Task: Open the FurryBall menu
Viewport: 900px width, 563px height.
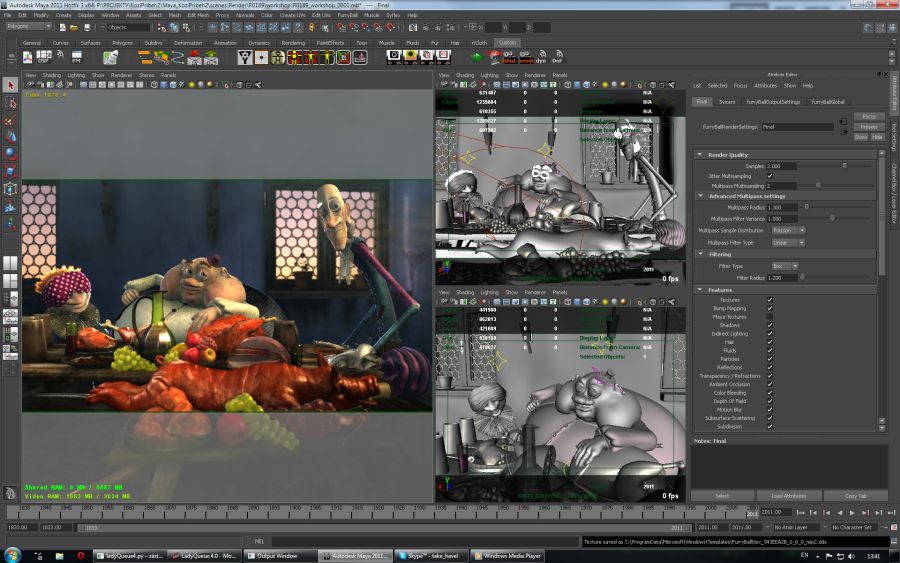Action: coord(347,15)
